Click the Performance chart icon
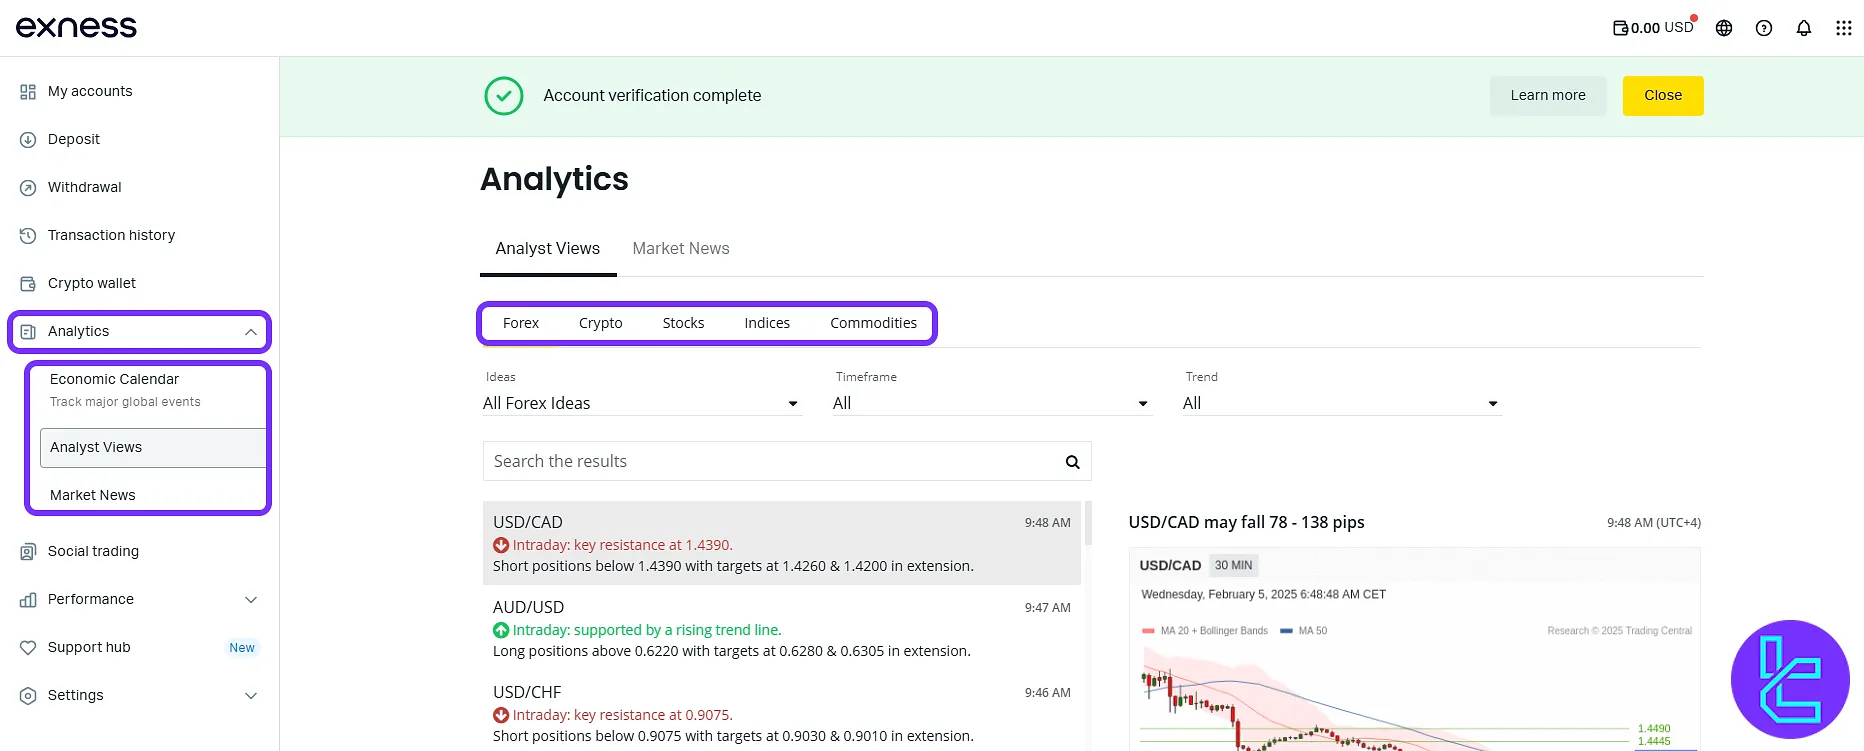The width and height of the screenshot is (1864, 751). (x=28, y=599)
